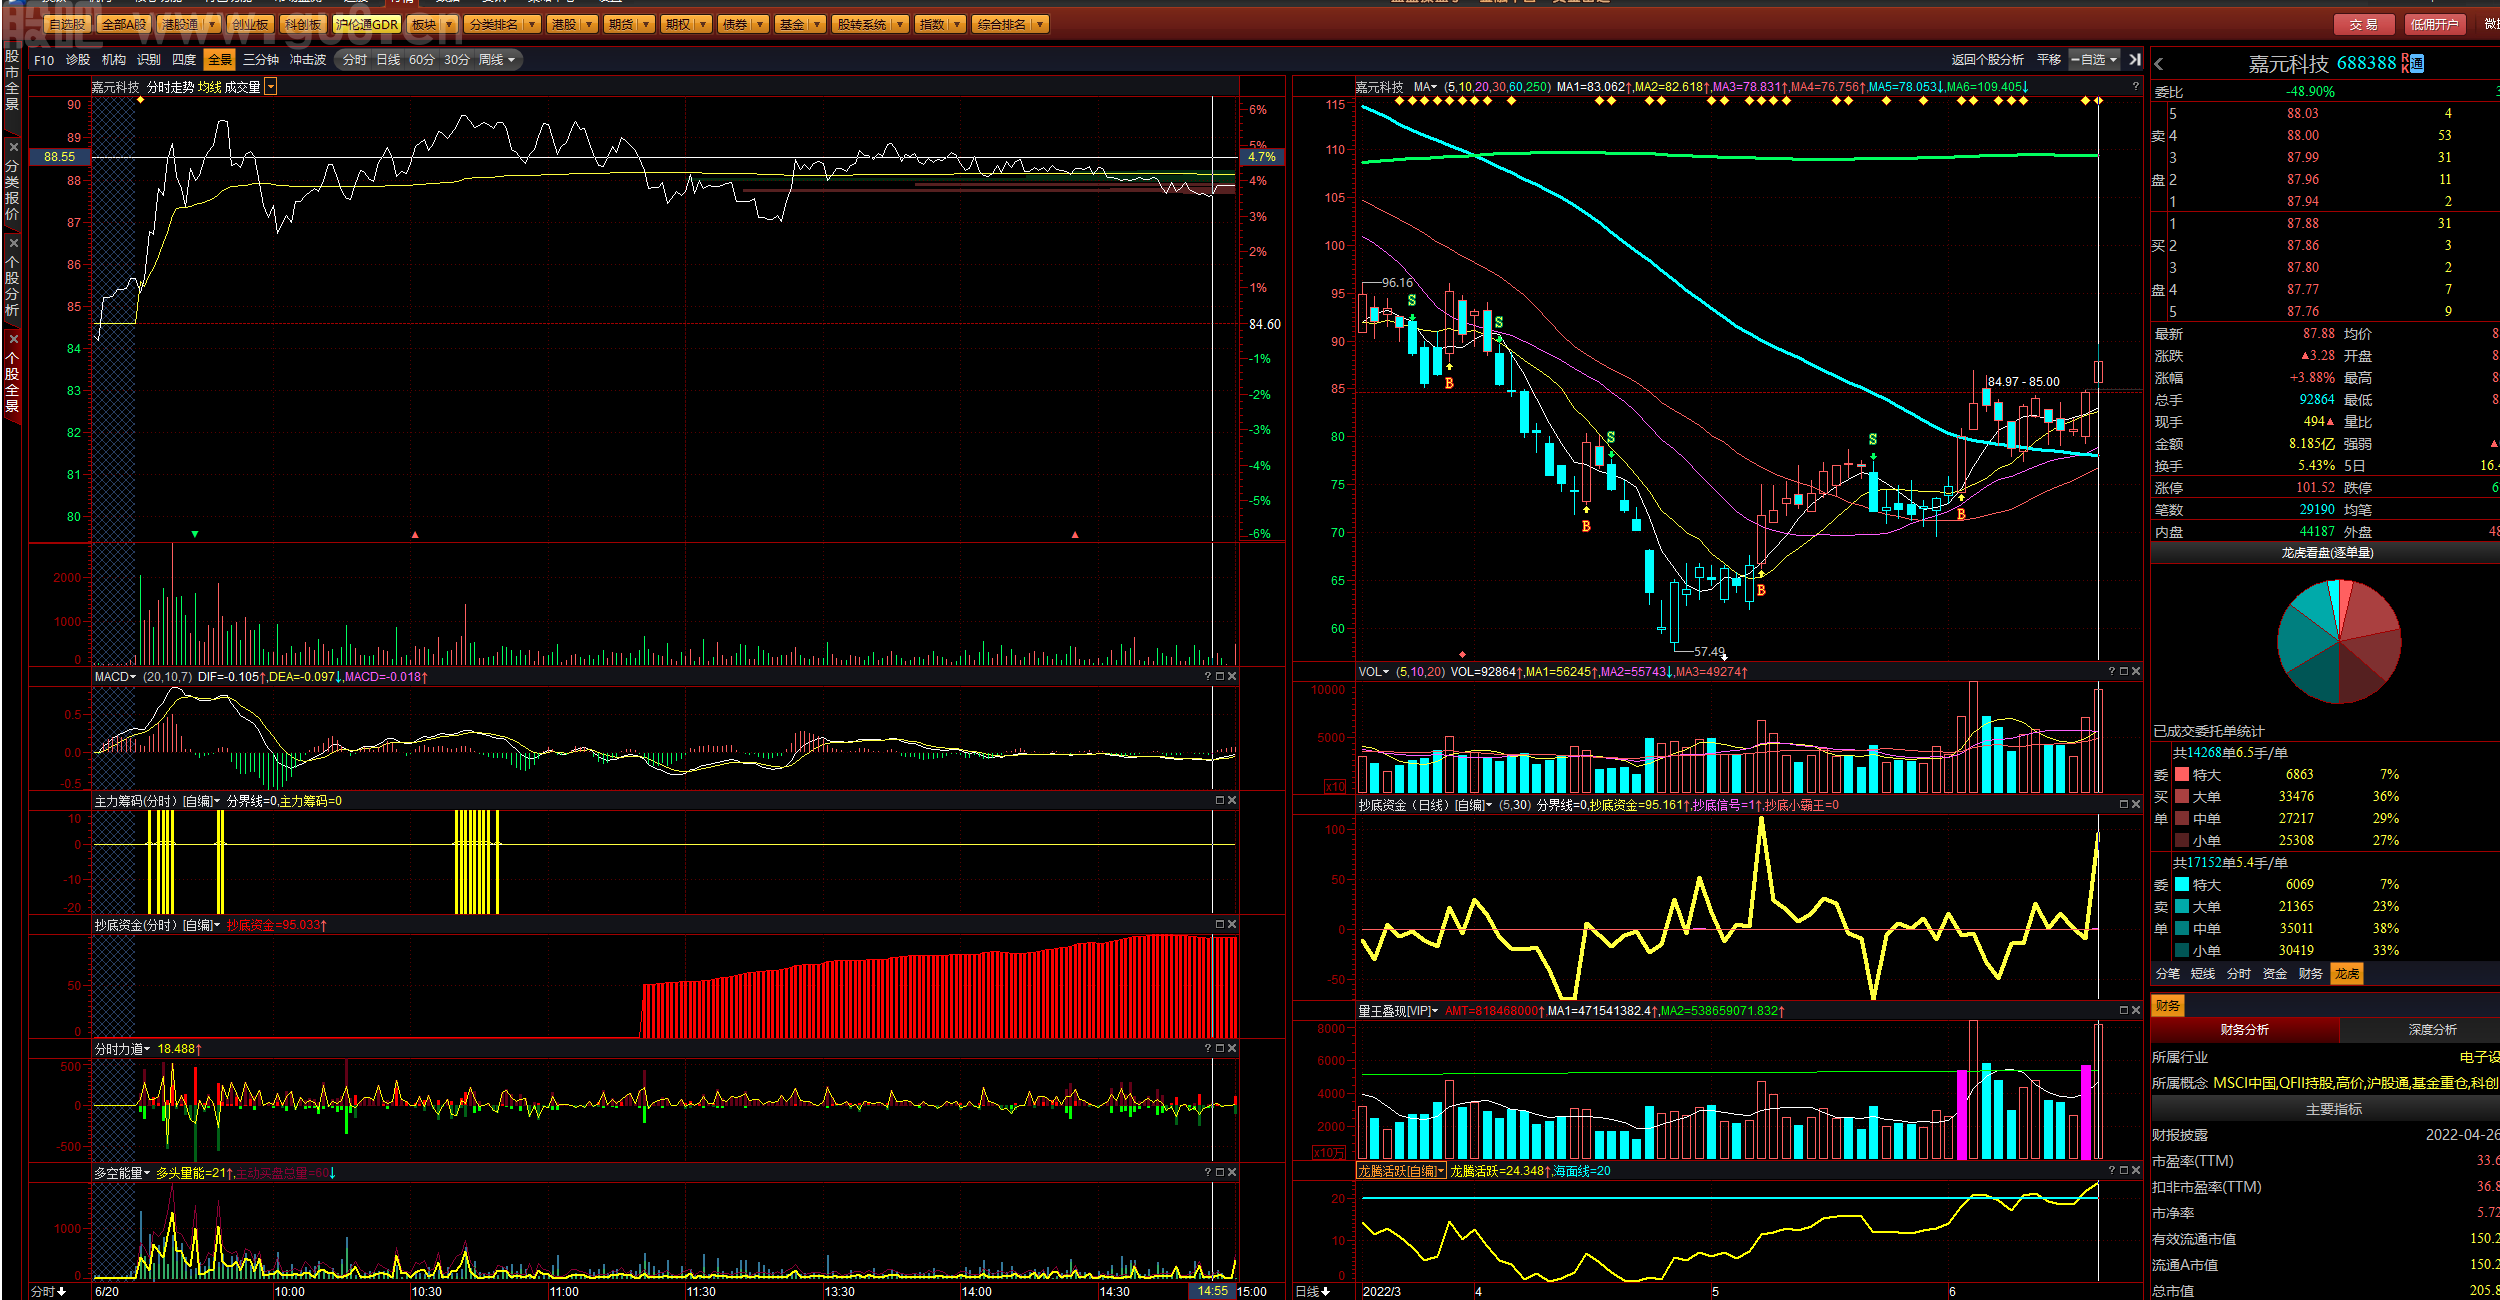Image resolution: width=2500 pixels, height=1300 pixels.
Task: Open help for the MACD panel
Action: coord(1208,677)
